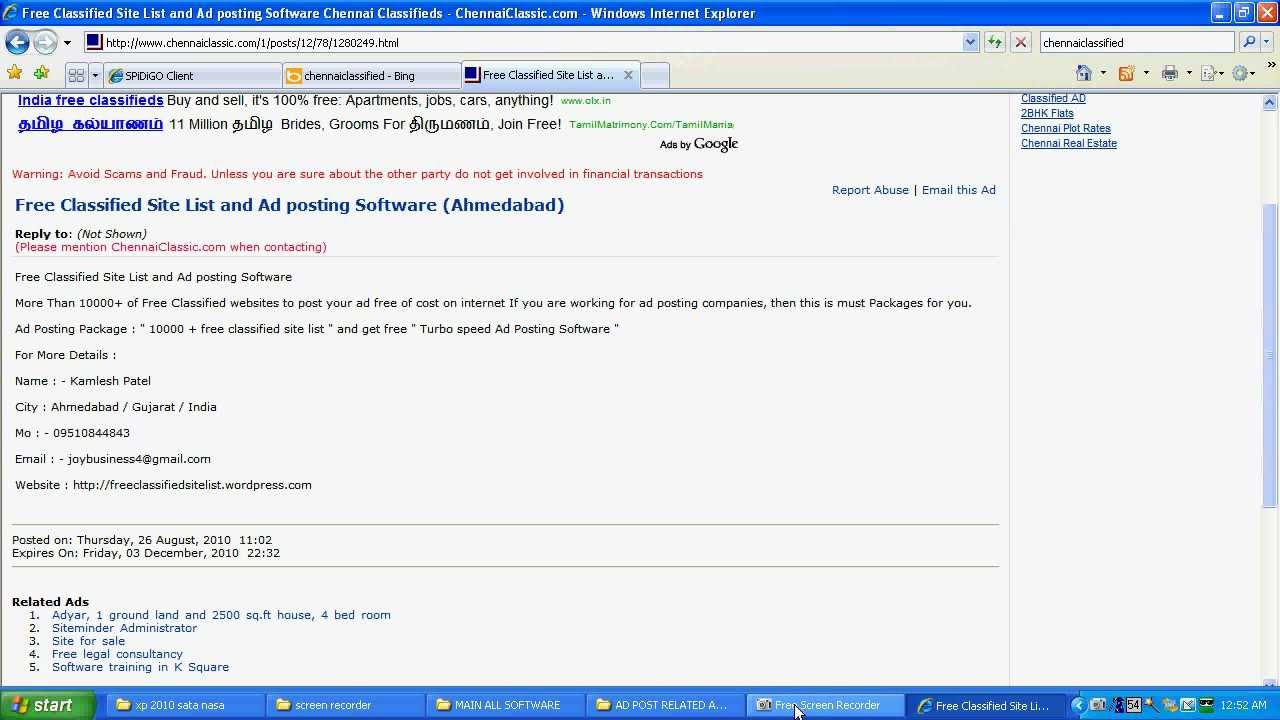Click the Home page icon
This screenshot has height=720, width=1280.
tap(1083, 73)
